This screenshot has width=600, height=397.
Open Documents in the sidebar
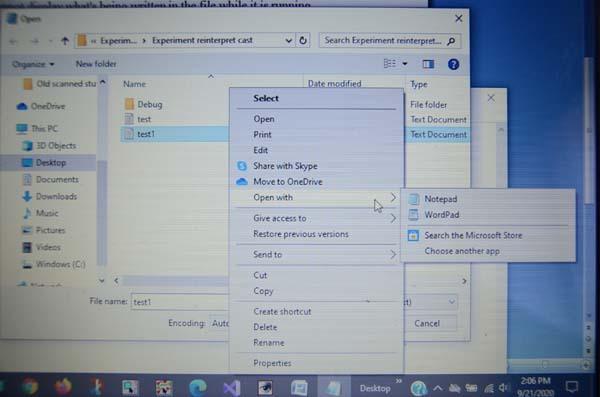[x=57, y=180]
